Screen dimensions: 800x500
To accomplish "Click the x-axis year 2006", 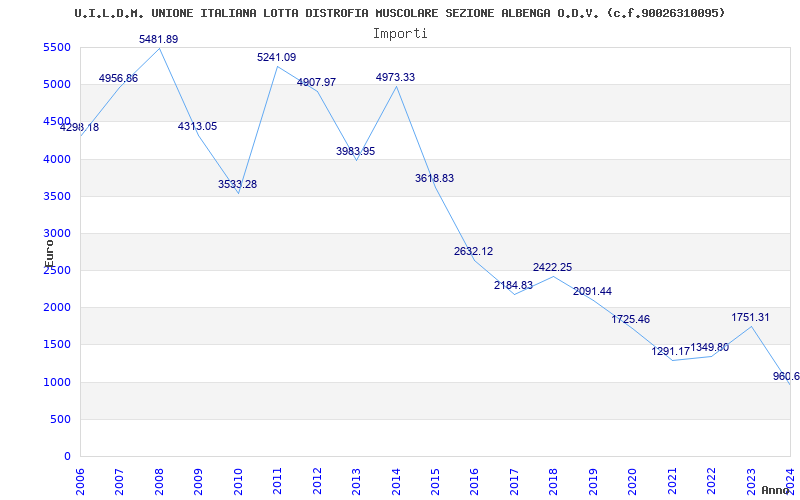I will click(x=81, y=481).
